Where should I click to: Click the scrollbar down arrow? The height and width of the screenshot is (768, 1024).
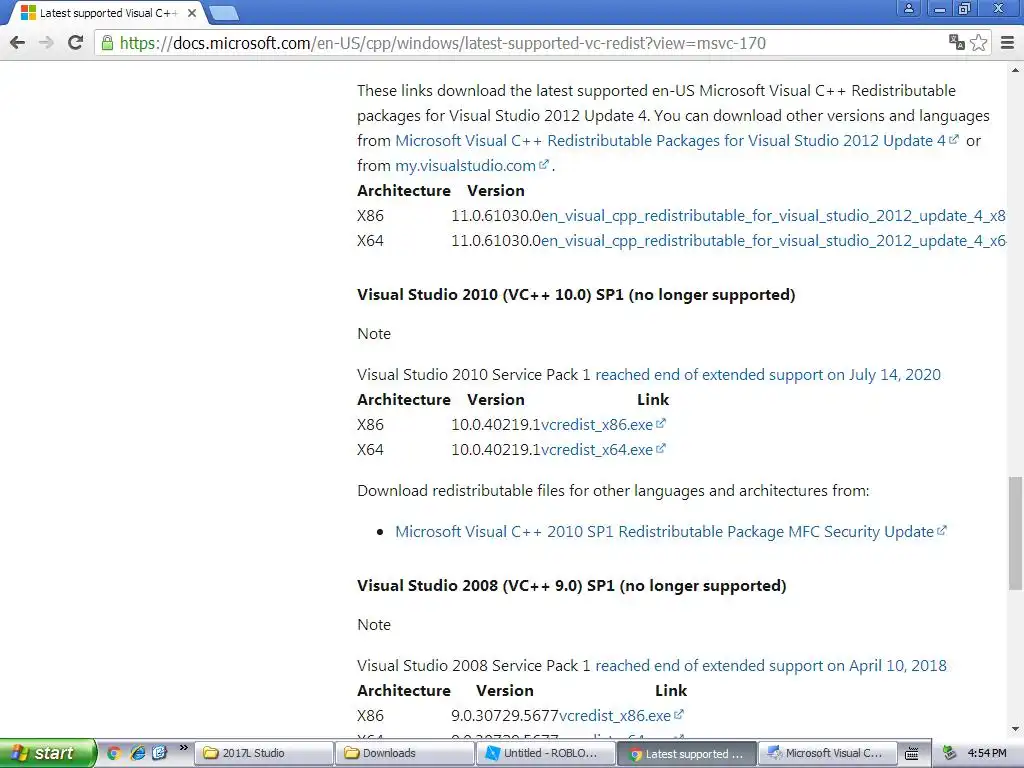point(1015,729)
